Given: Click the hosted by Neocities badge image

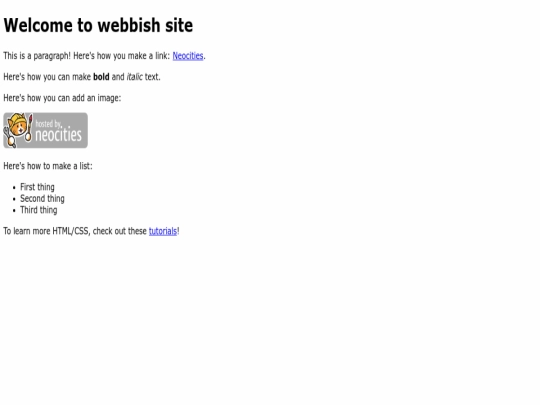Looking at the screenshot, I should coord(45,131).
